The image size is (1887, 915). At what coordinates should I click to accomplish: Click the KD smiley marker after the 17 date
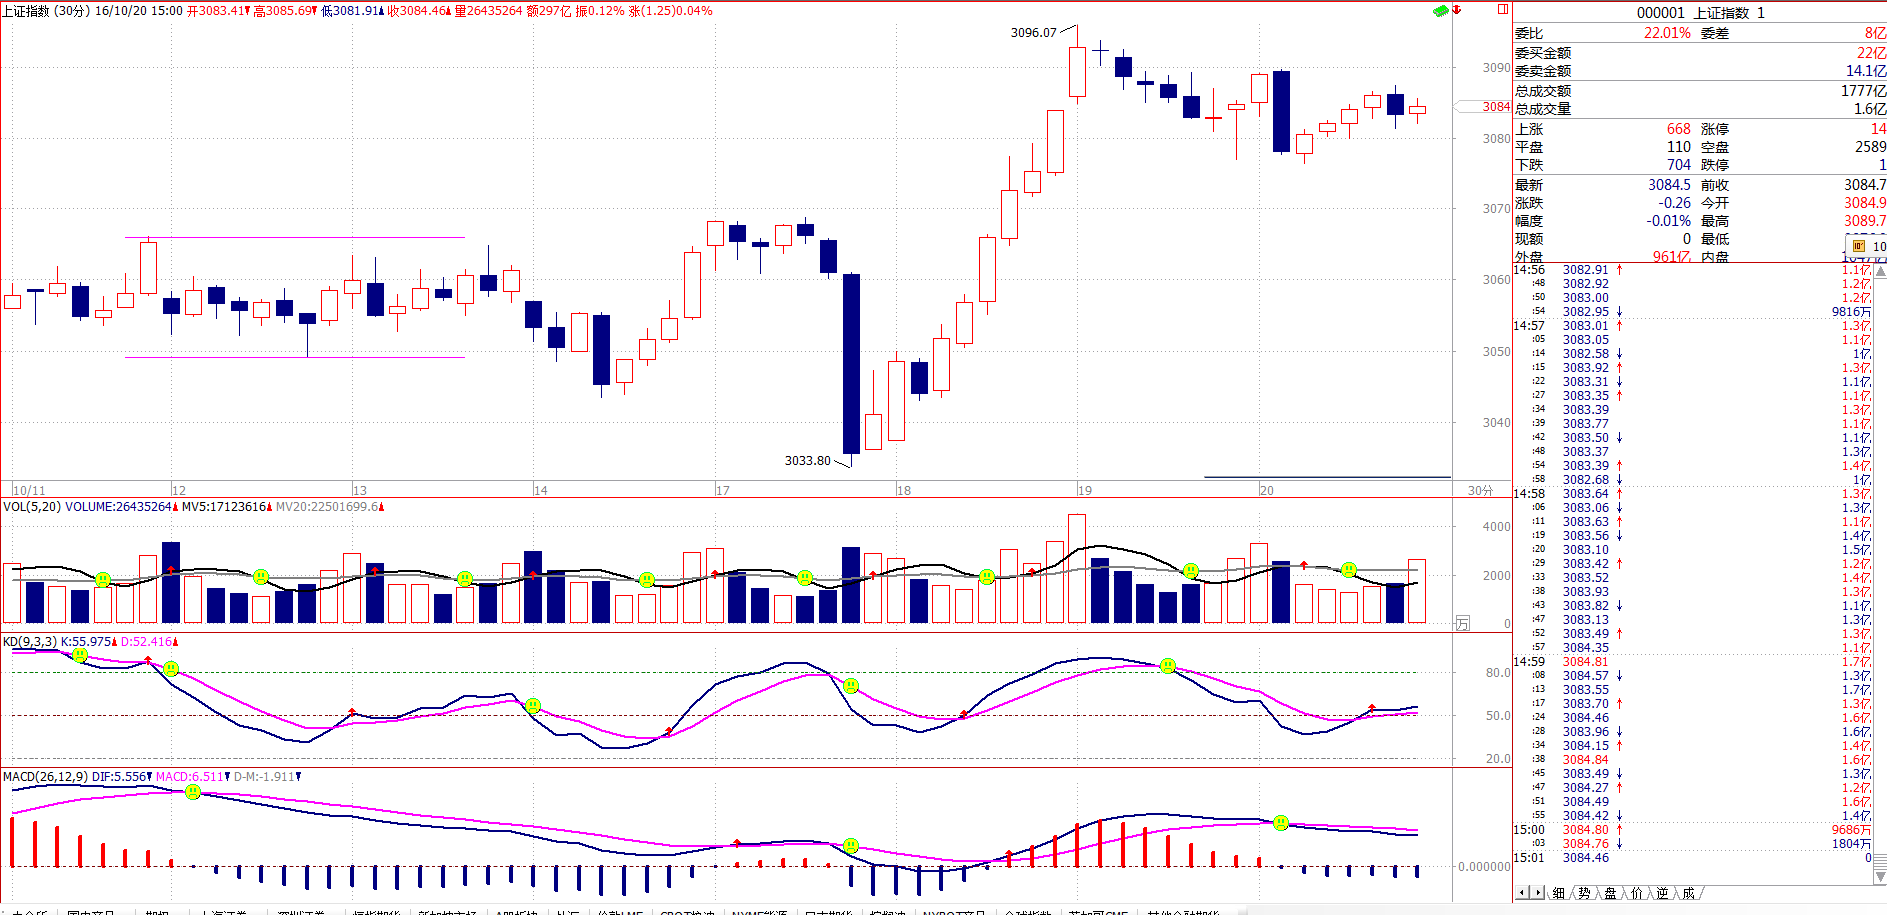tap(851, 686)
